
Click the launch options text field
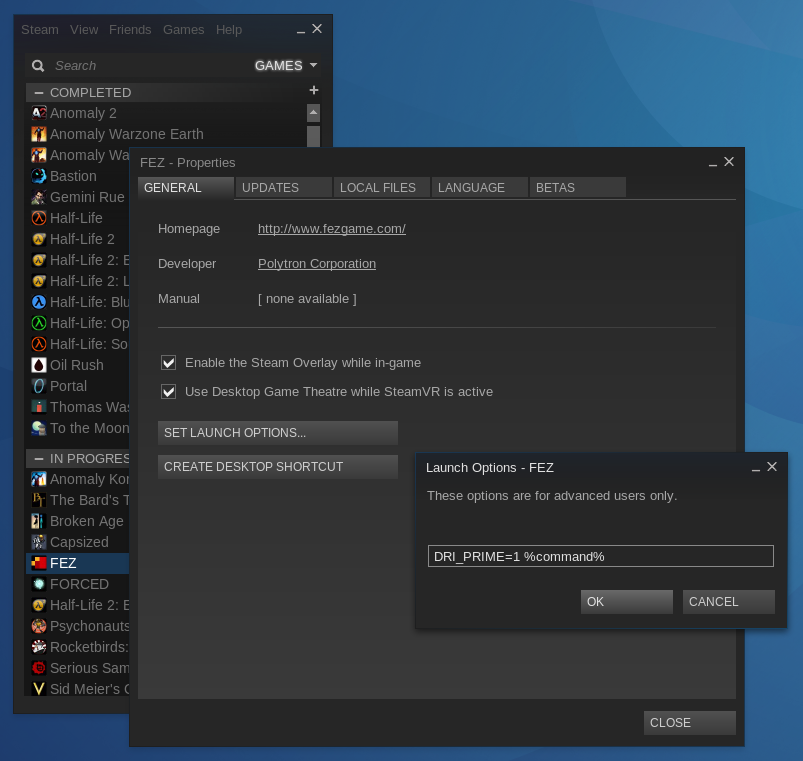click(599, 555)
